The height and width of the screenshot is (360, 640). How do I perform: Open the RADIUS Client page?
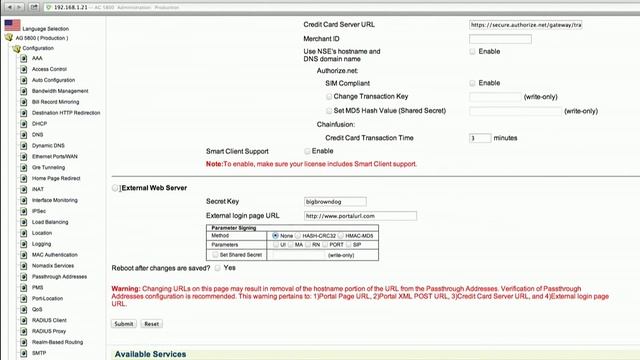coord(49,320)
